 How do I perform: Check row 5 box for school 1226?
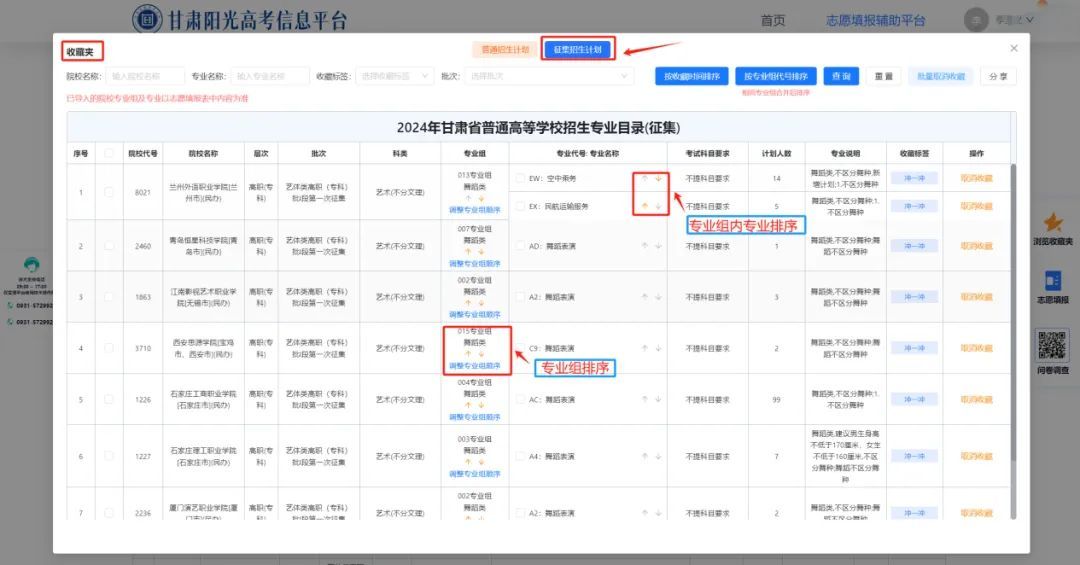click(x=109, y=400)
